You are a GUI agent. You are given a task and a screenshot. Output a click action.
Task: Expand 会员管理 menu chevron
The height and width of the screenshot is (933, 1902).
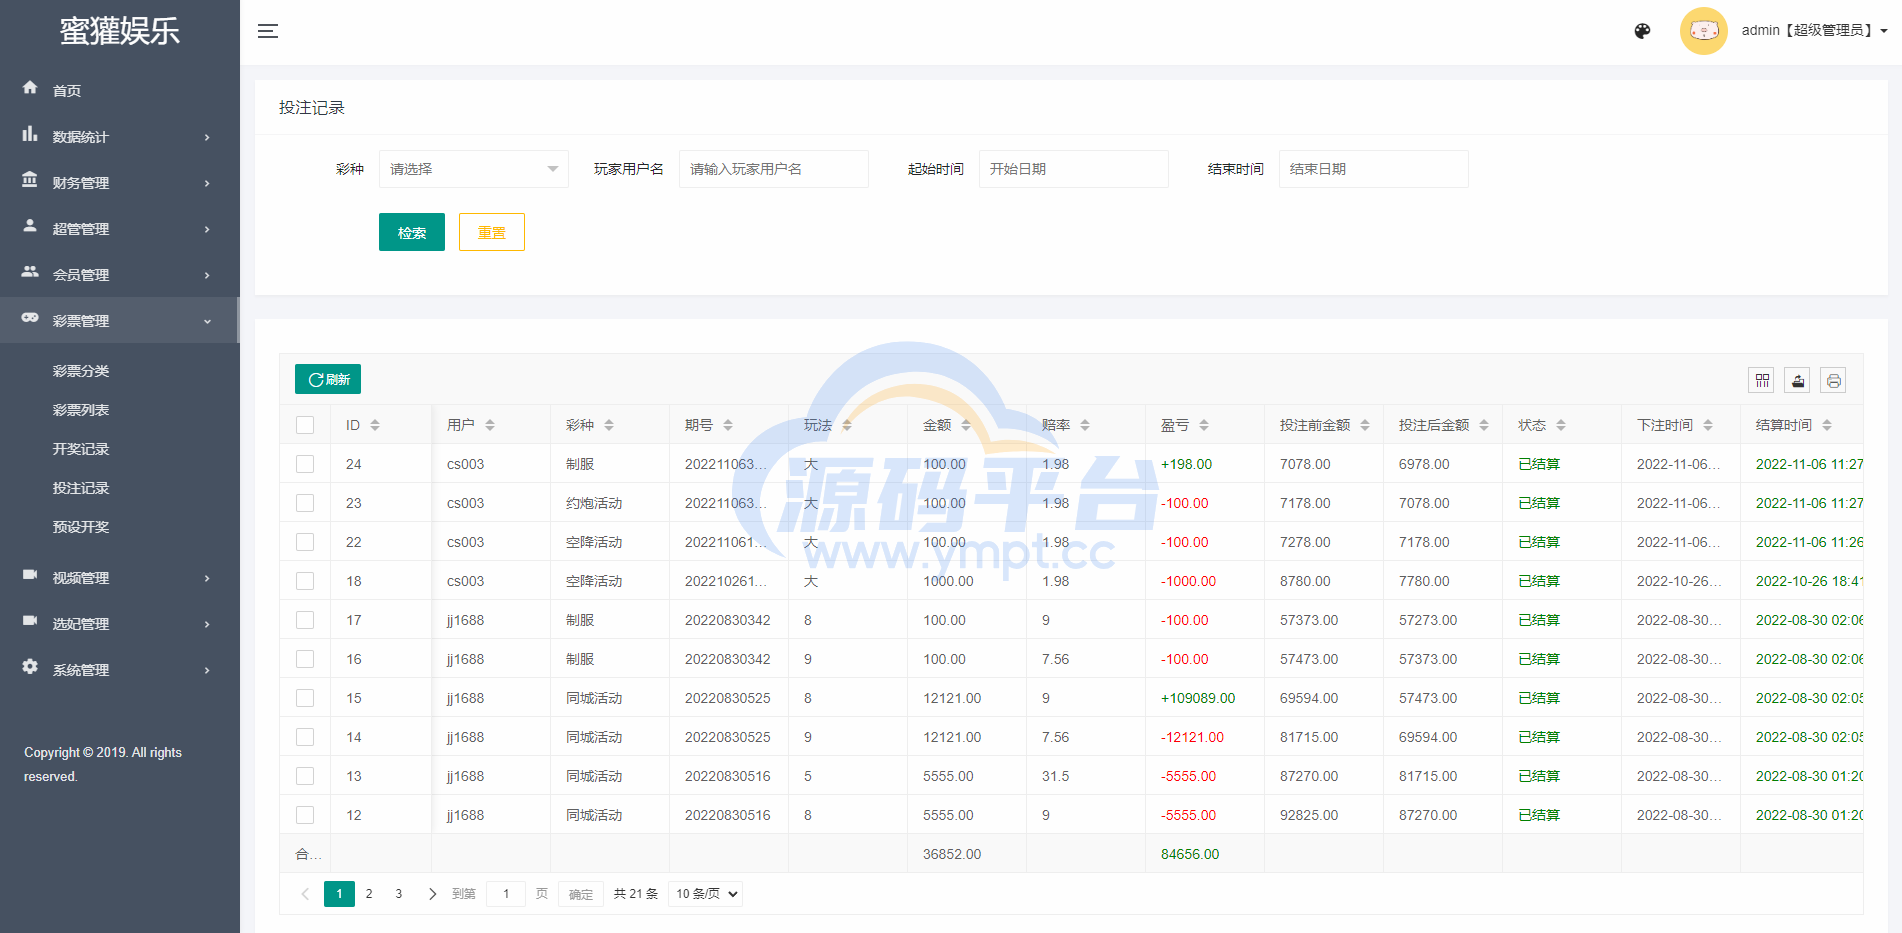(x=207, y=275)
